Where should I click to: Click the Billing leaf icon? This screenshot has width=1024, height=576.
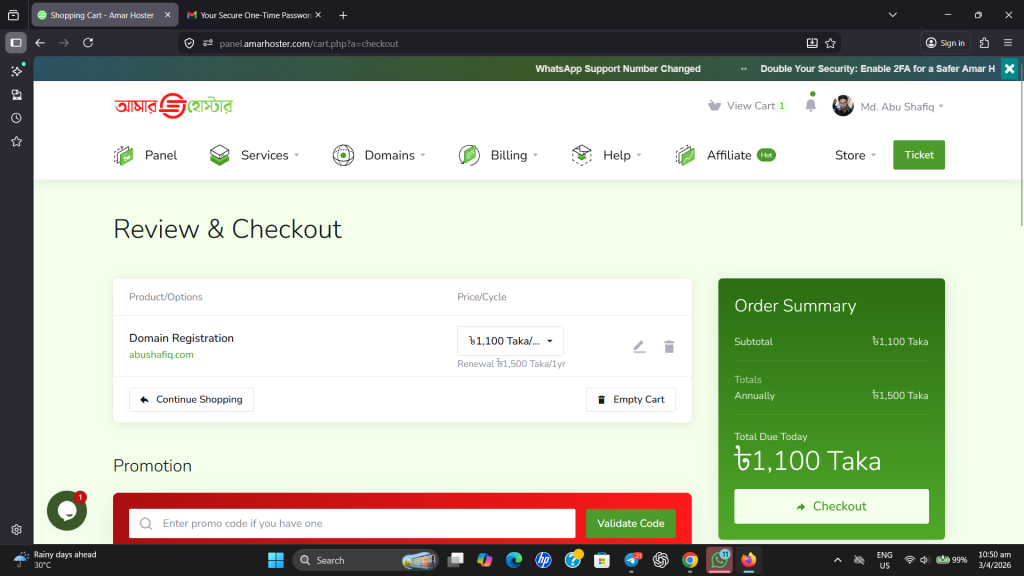click(469, 155)
